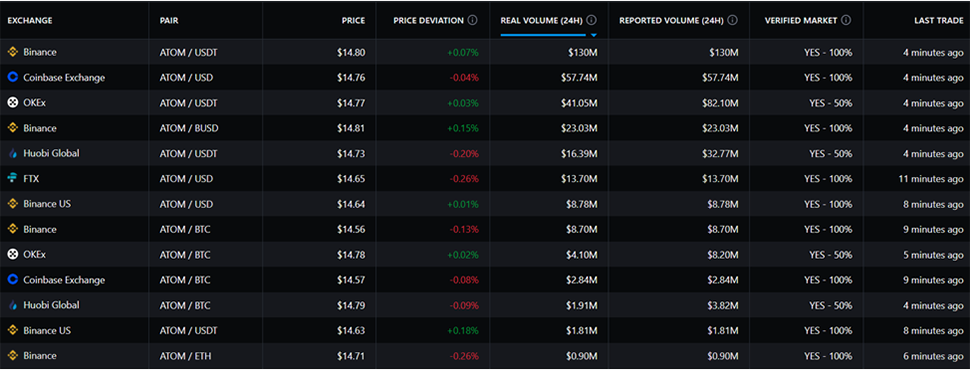Click the Huobi Global flame icon in ATOM / USDT row
The height and width of the screenshot is (370, 970).
[12, 153]
